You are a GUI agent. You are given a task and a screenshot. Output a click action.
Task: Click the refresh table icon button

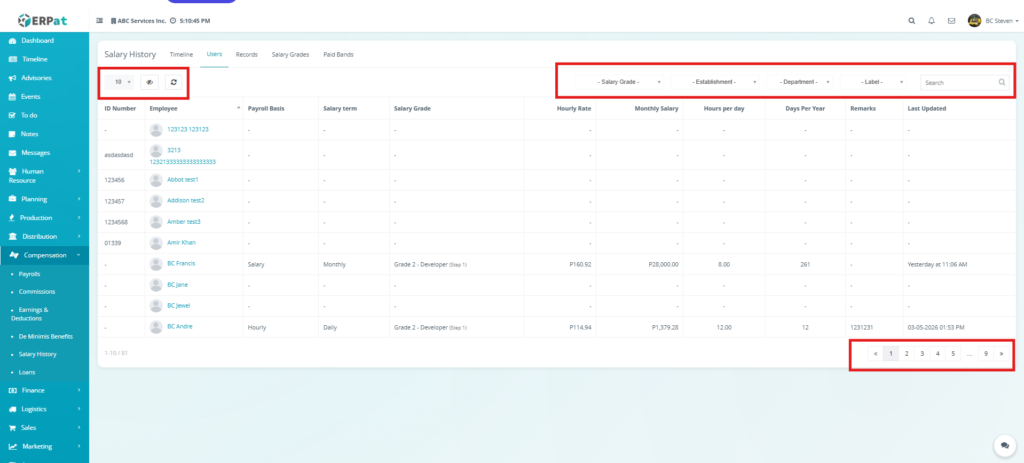(173, 82)
